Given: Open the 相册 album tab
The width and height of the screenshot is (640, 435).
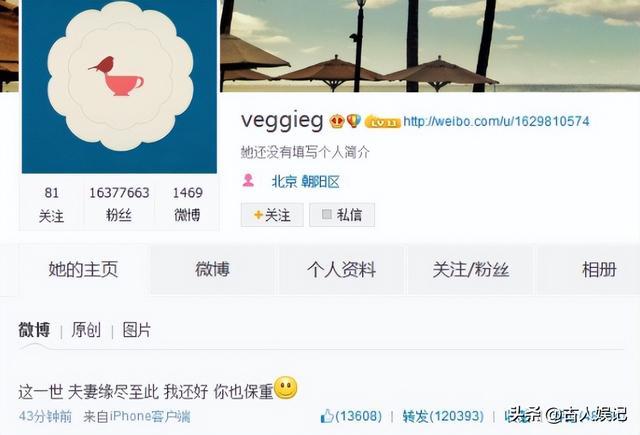Looking at the screenshot, I should (599, 270).
